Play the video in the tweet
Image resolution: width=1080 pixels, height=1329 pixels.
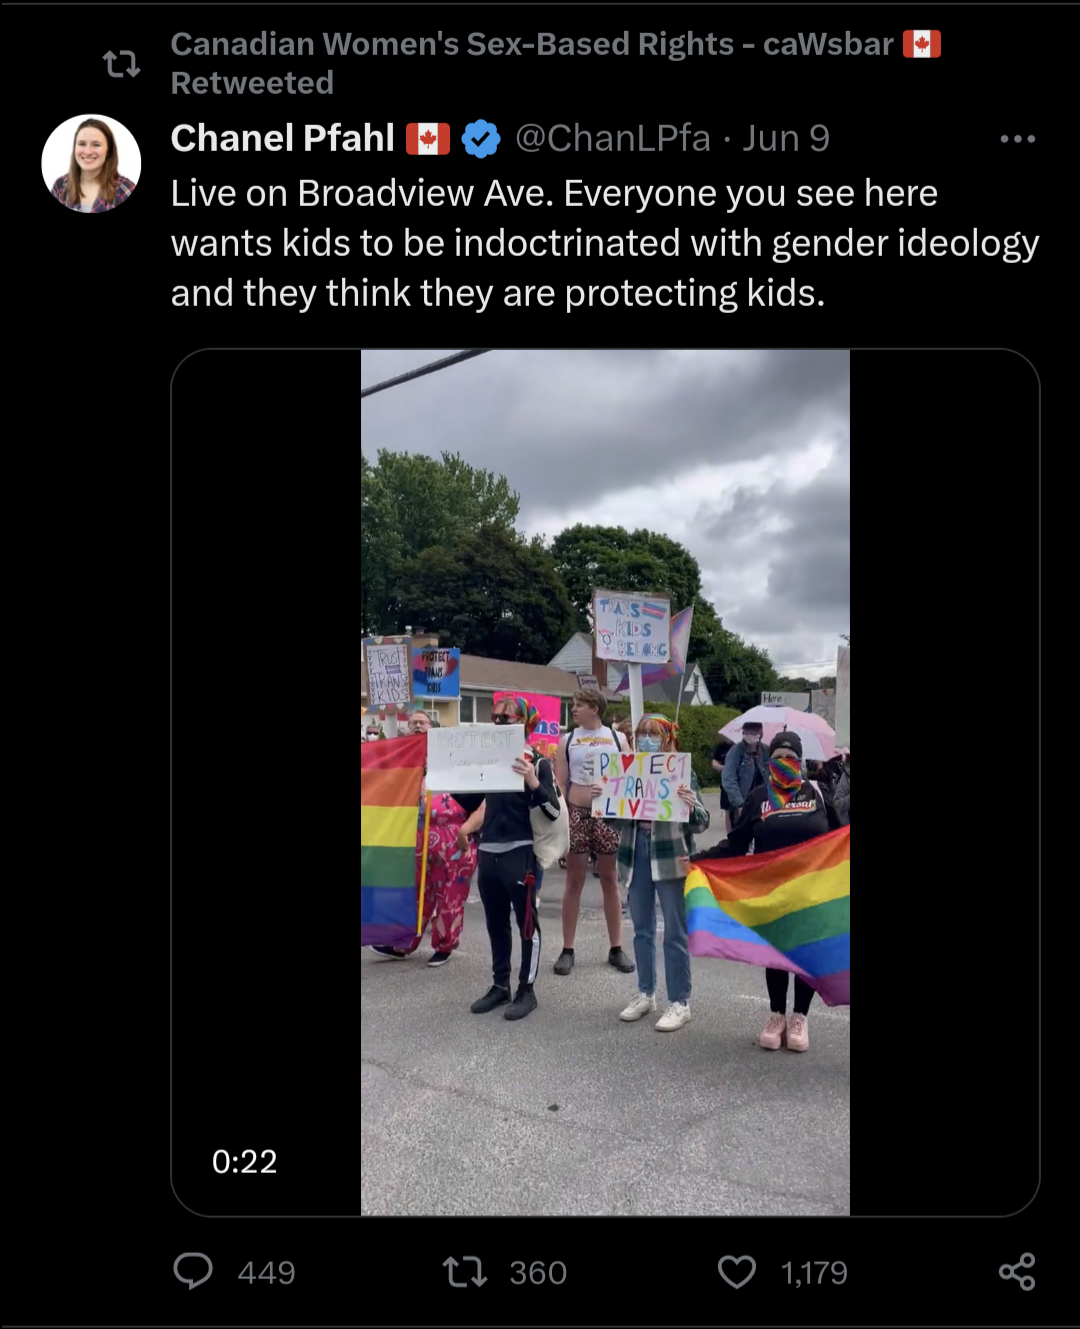(605, 782)
